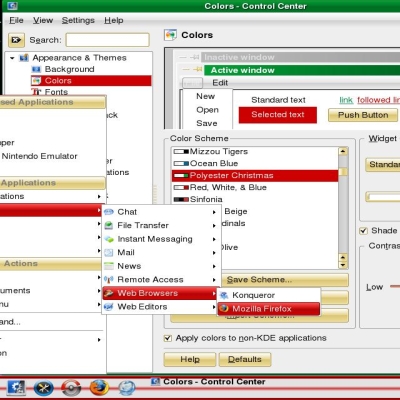Click in the Search input field
Image resolution: width=400 pixels, height=400 pixels.
point(107,40)
